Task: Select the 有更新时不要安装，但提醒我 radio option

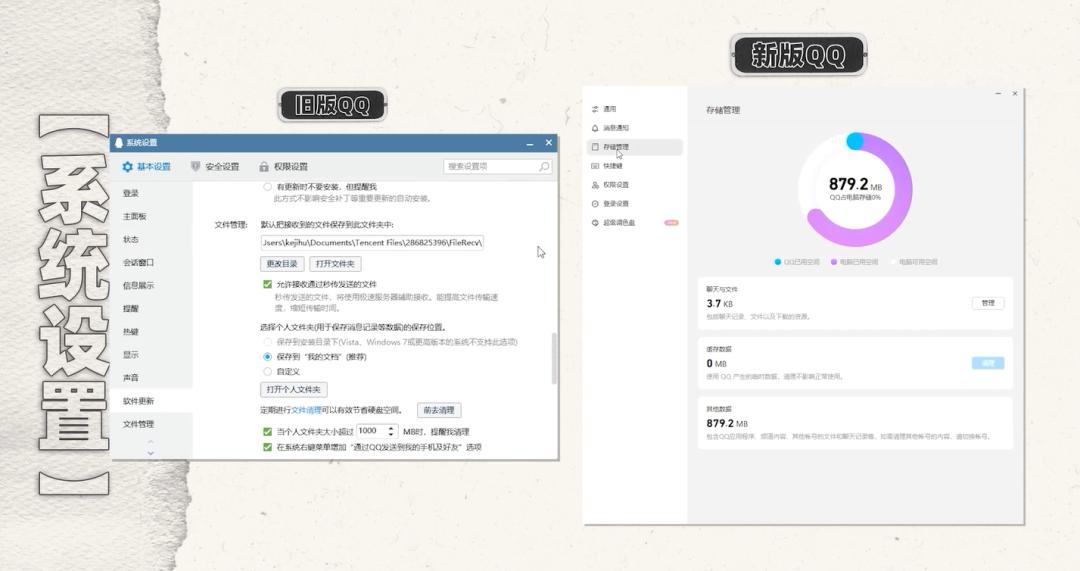Action: (x=267, y=187)
